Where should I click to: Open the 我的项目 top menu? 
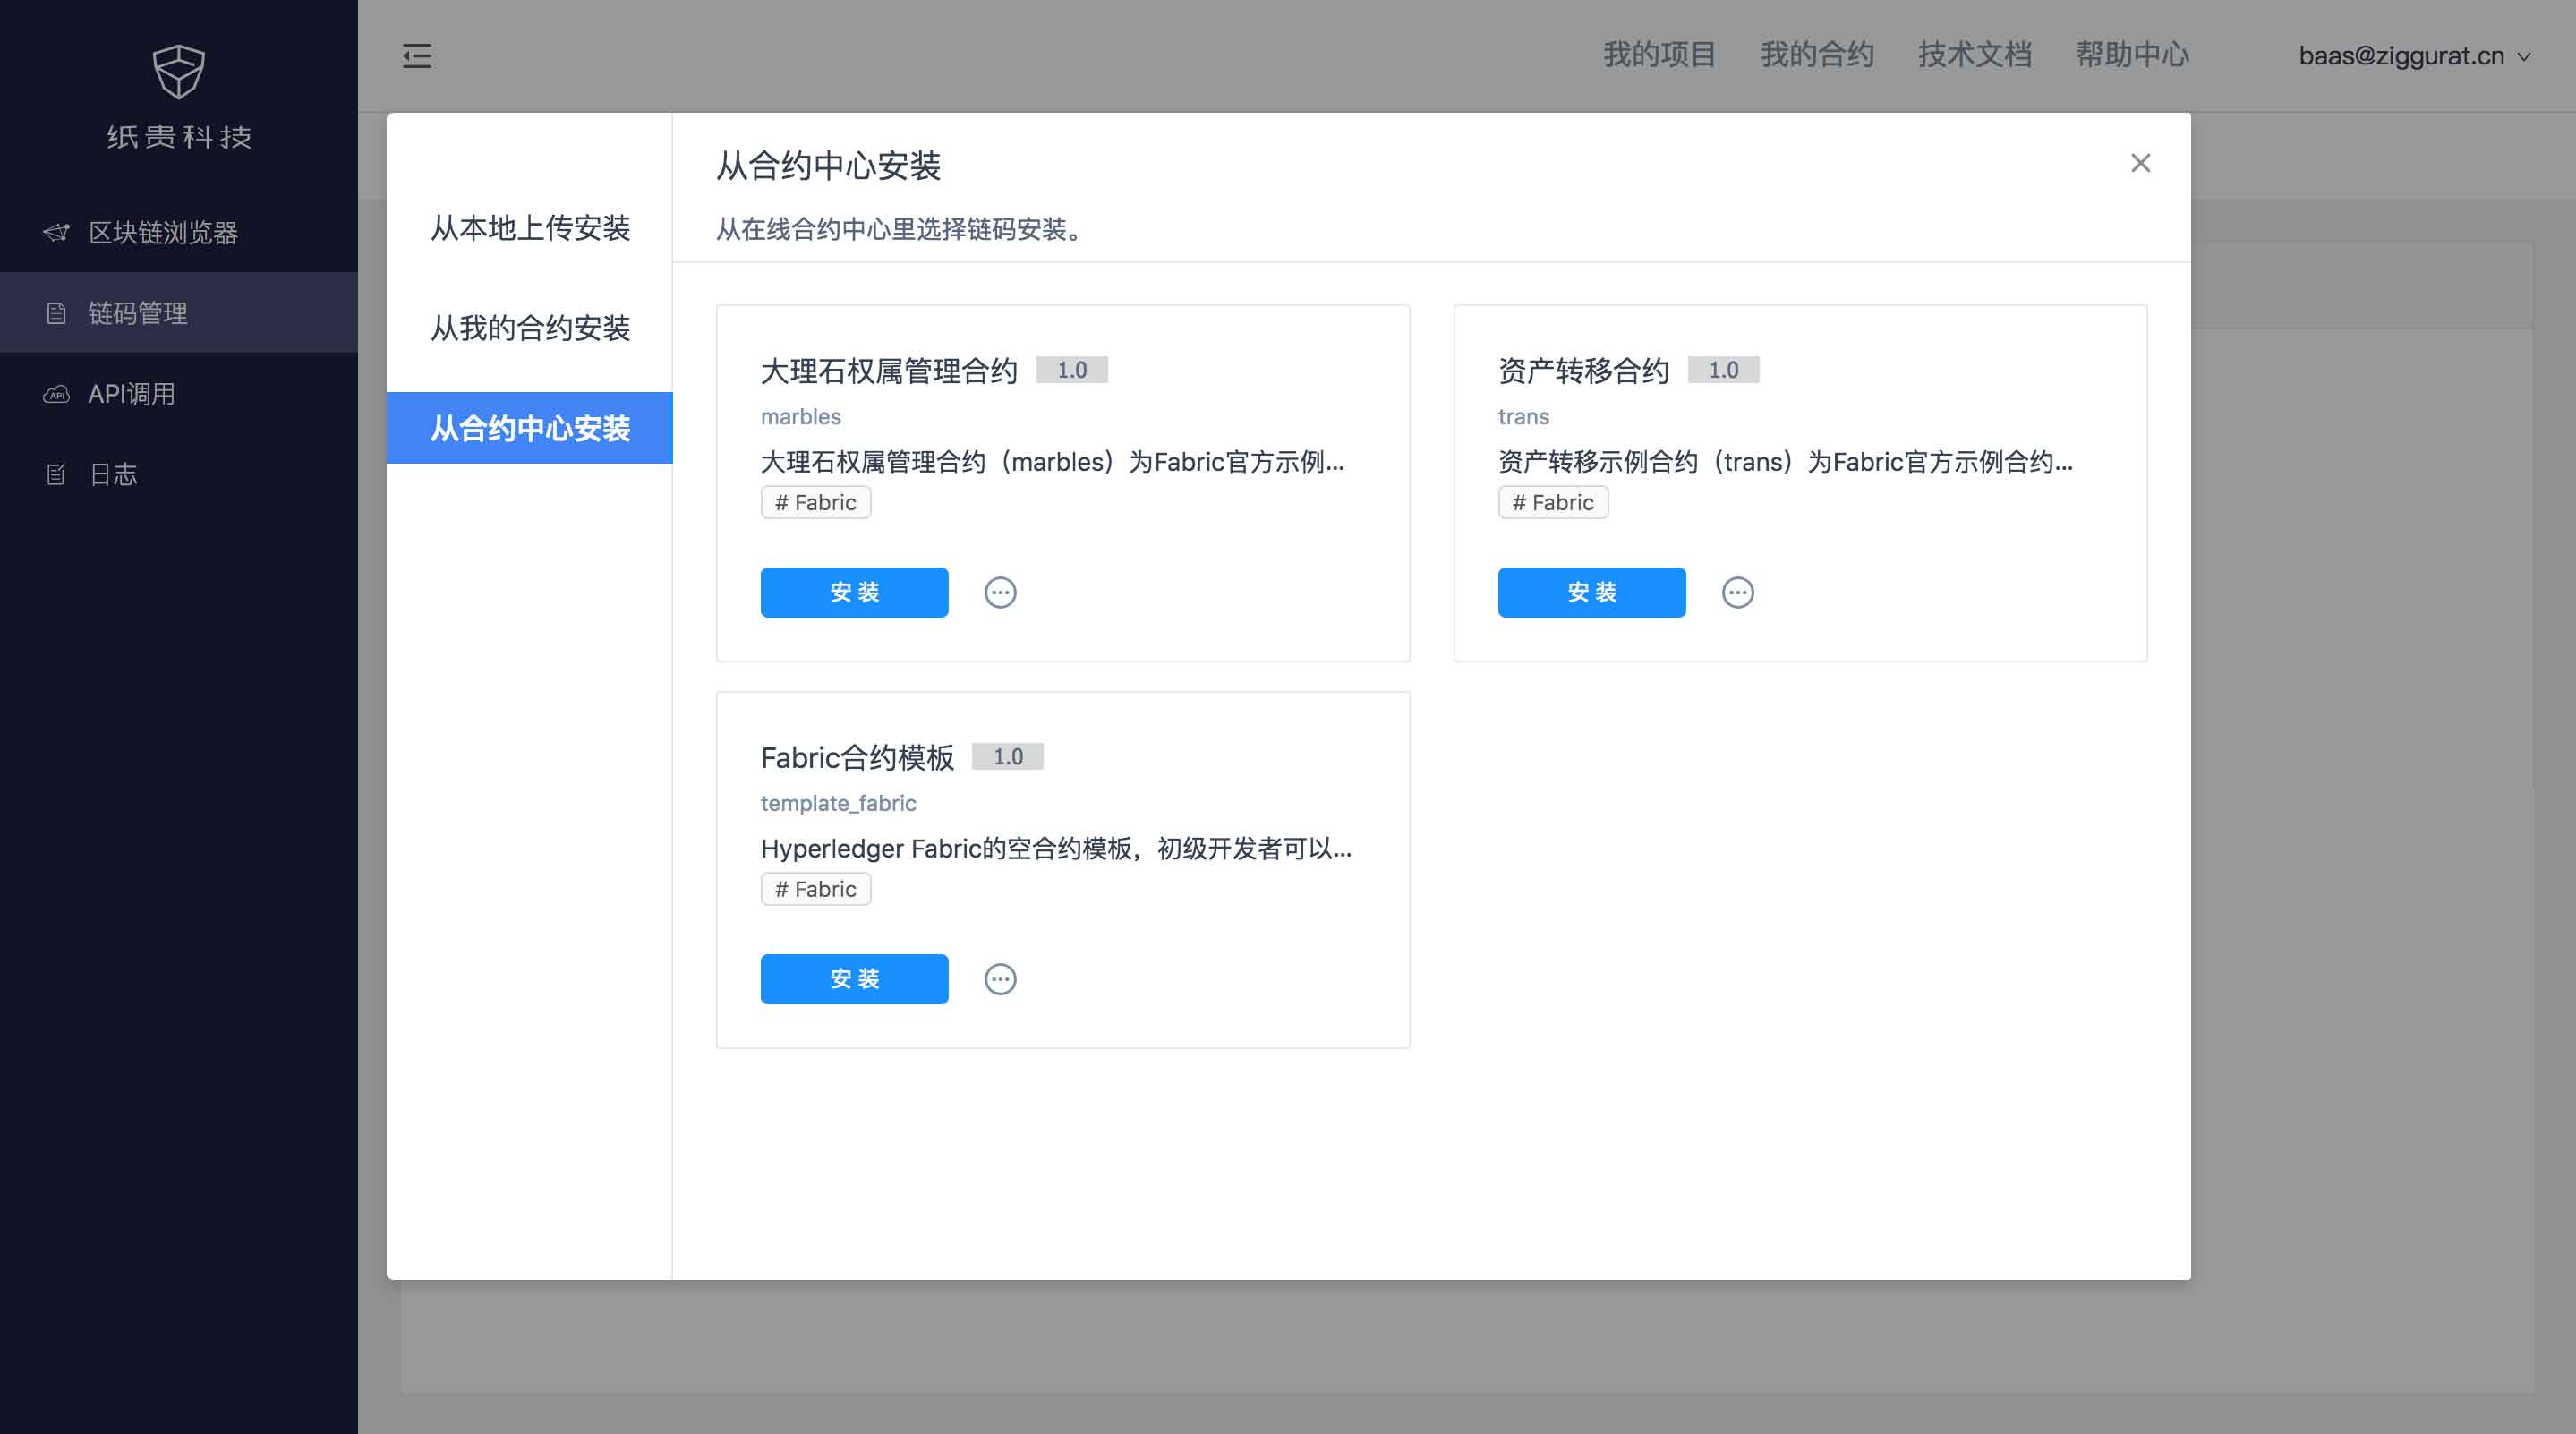click(x=1659, y=55)
